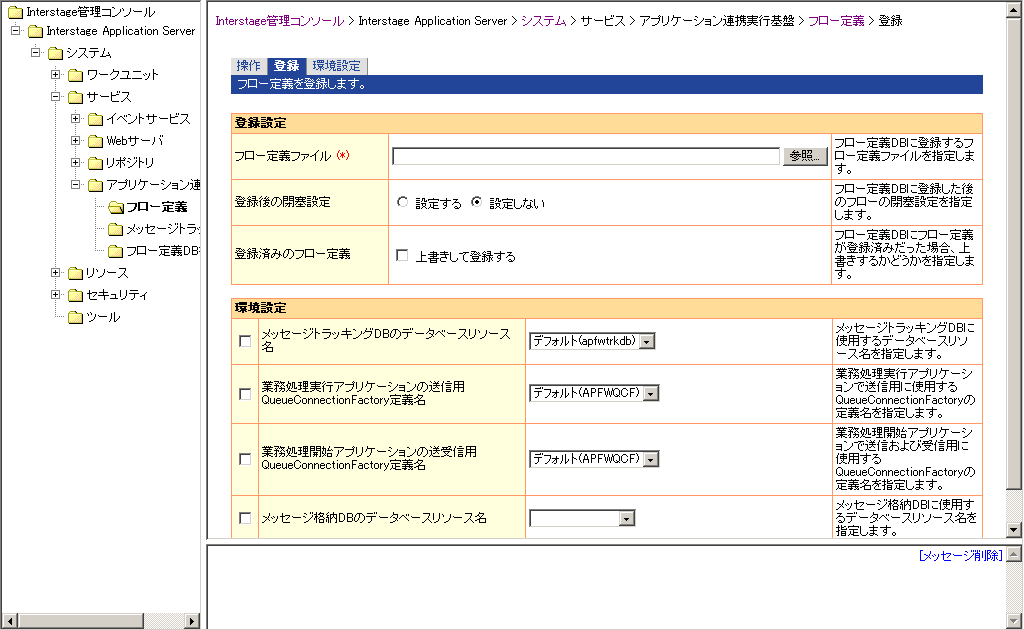The image size is (1024, 630).
Task: Enable メッセージ格納DB resource name checkbox
Action: click(245, 518)
